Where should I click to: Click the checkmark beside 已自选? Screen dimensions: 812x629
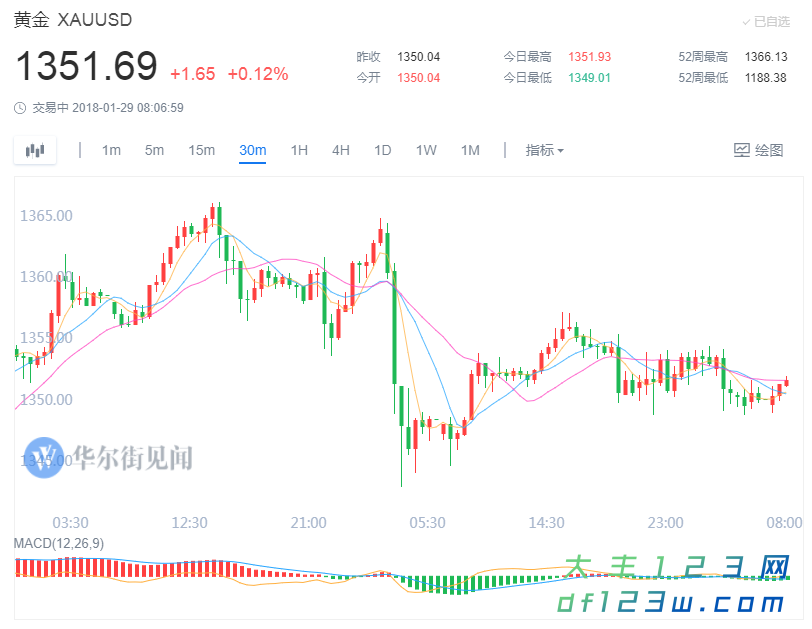(746, 21)
